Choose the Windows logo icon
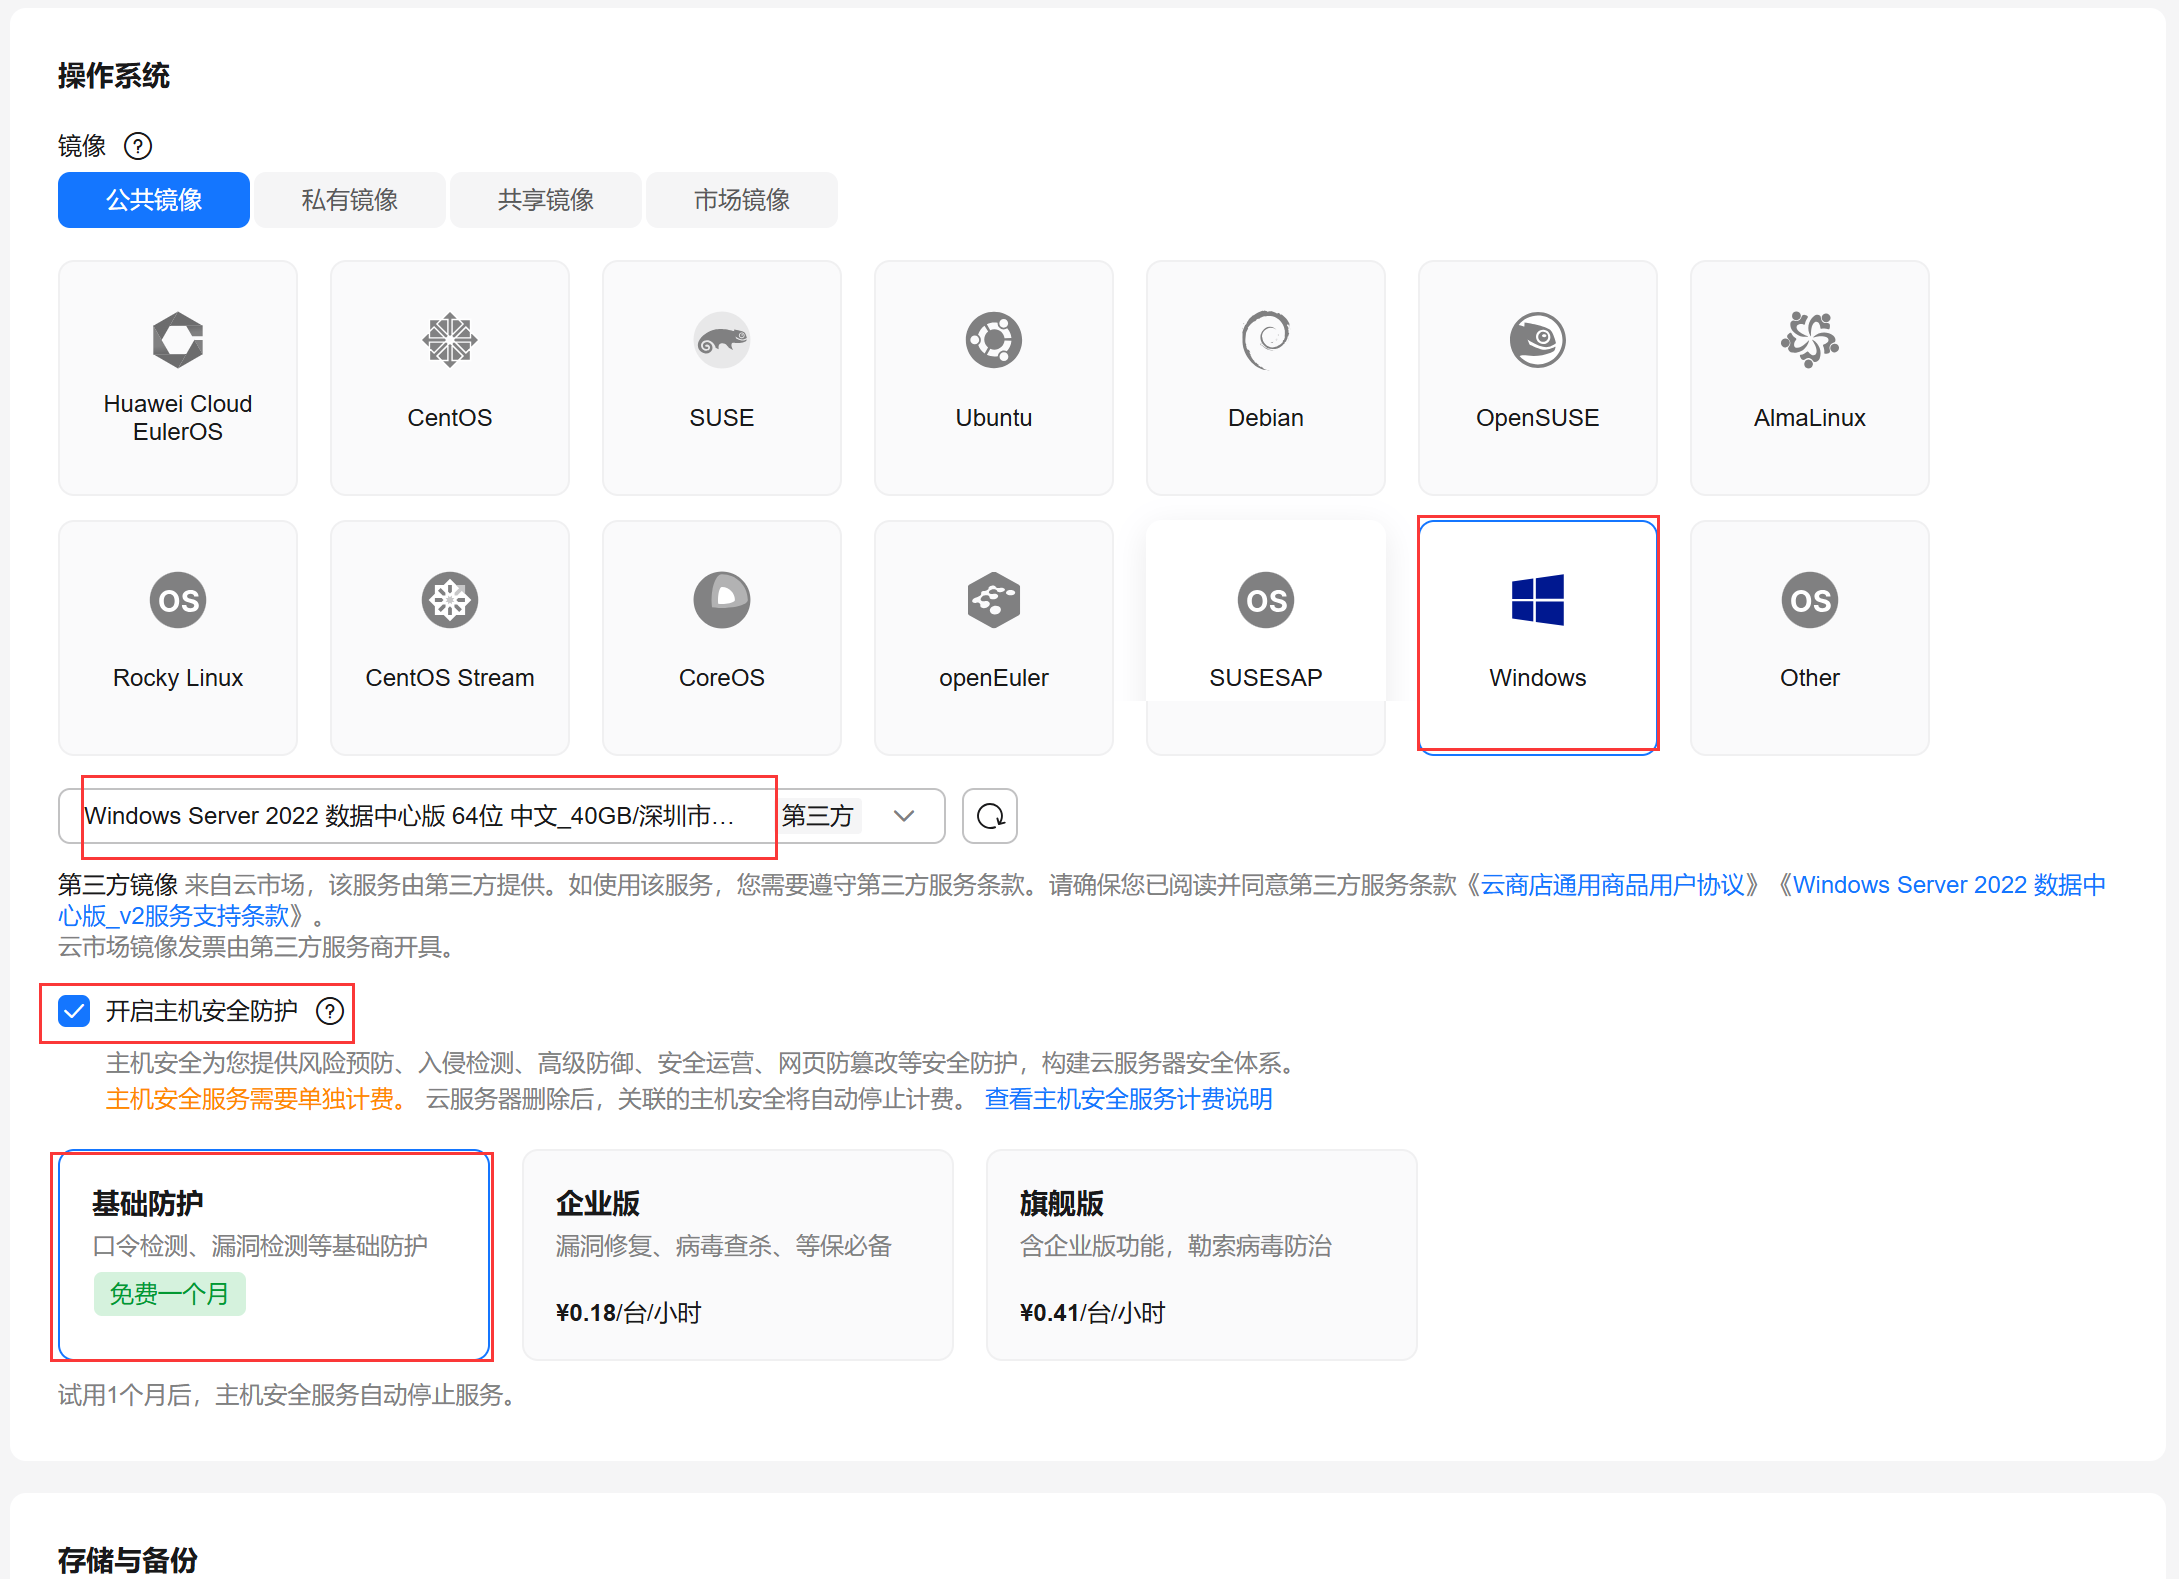Viewport: 2179px width, 1579px height. [1538, 600]
